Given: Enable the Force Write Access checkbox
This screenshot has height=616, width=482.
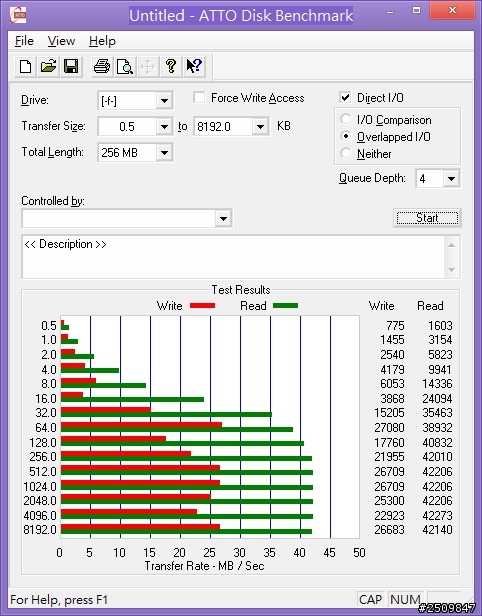Looking at the screenshot, I should 199,97.
